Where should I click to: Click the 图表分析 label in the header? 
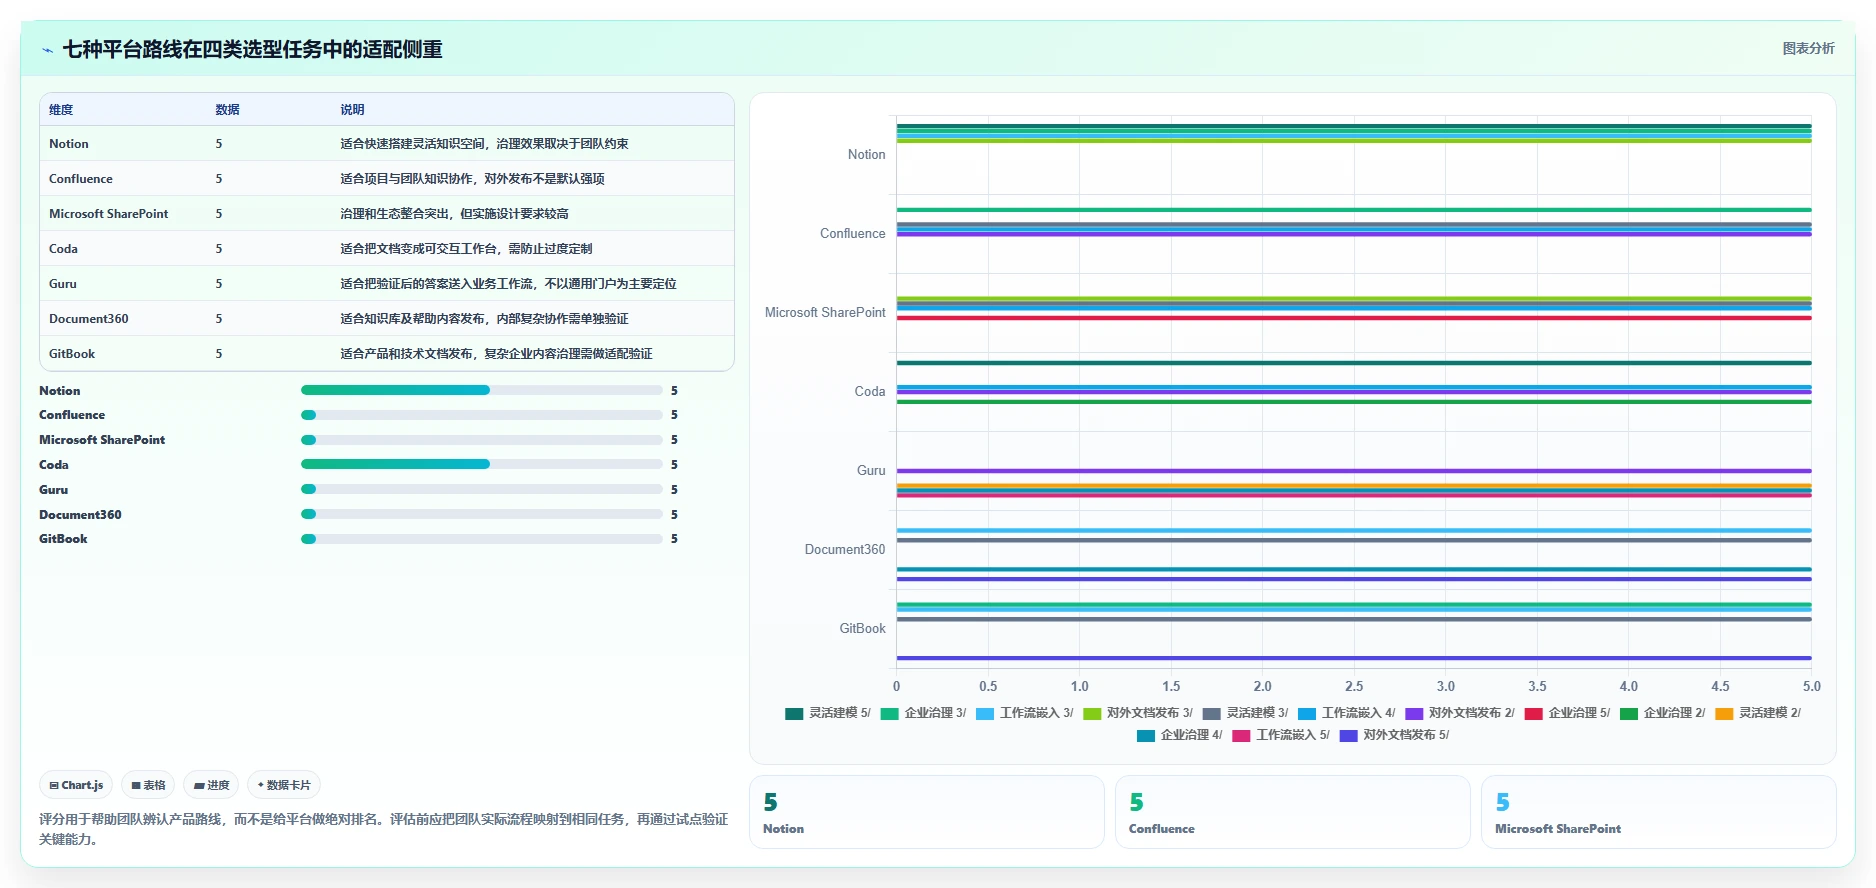(x=1808, y=48)
